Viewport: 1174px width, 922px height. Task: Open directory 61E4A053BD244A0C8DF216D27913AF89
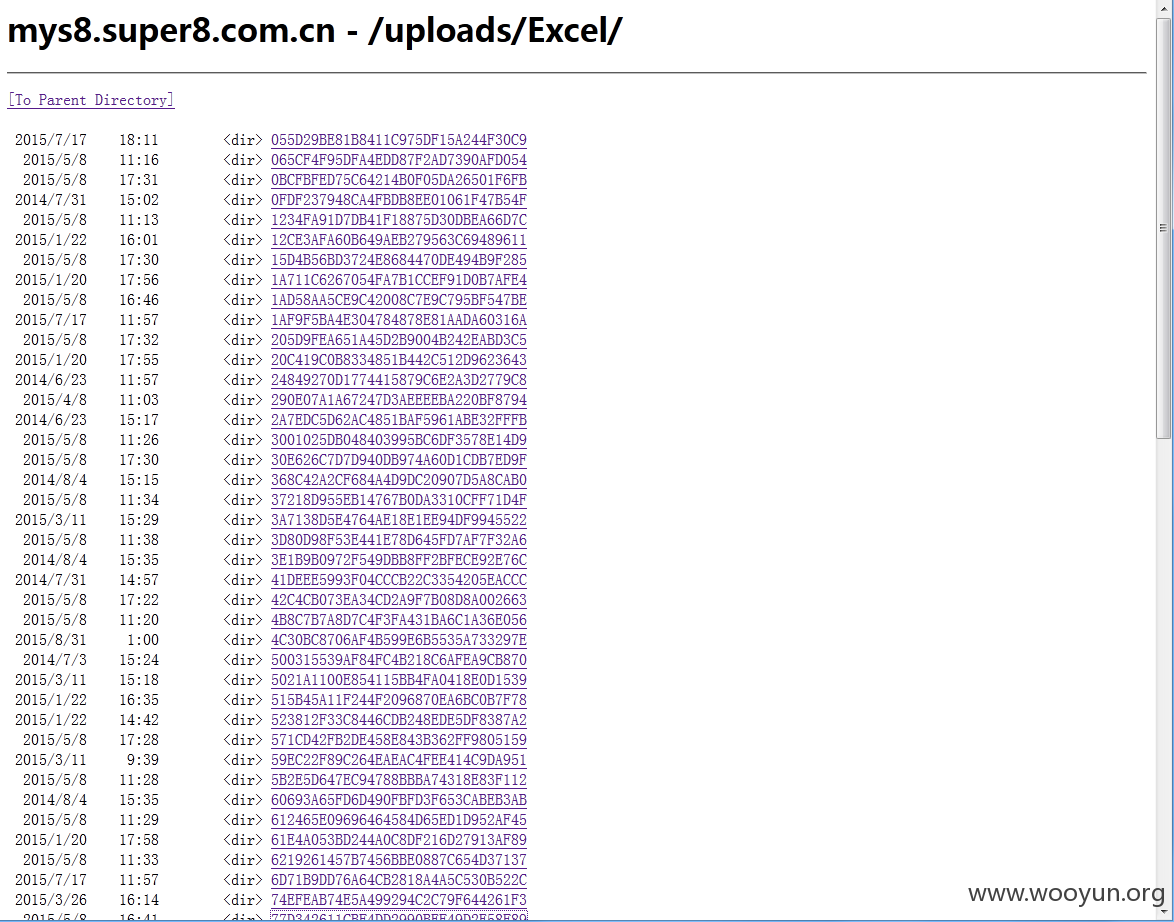click(398, 840)
